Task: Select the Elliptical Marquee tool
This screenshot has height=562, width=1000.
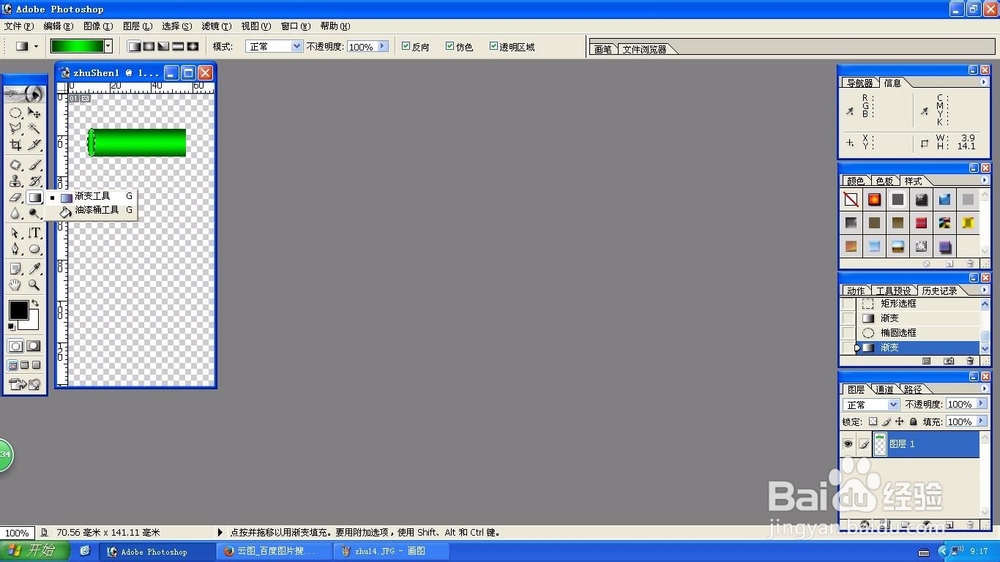Action: point(16,113)
